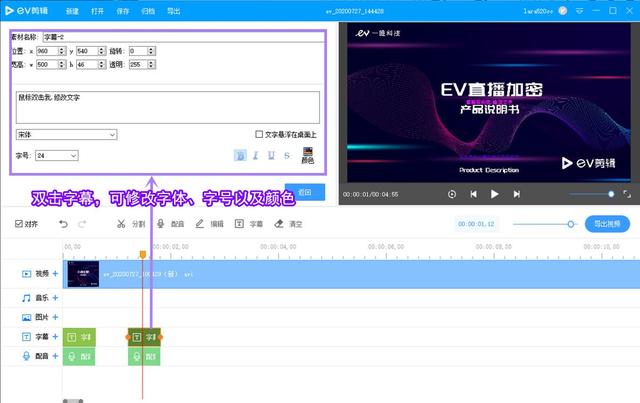Decrease the 透明 opacity value stepper
Screen dimensions: 640x403
151,67
